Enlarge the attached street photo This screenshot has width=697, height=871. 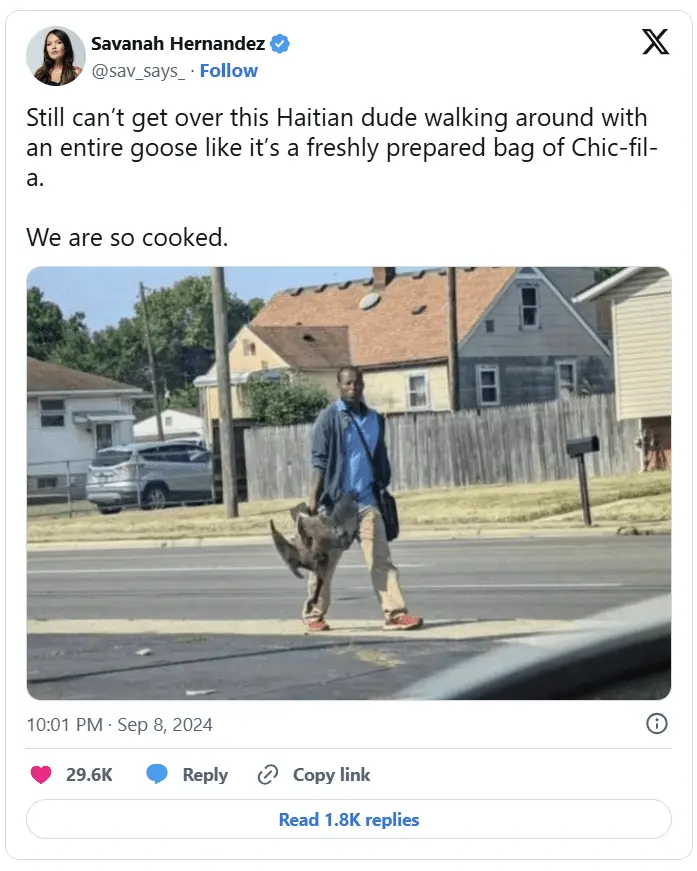click(349, 483)
